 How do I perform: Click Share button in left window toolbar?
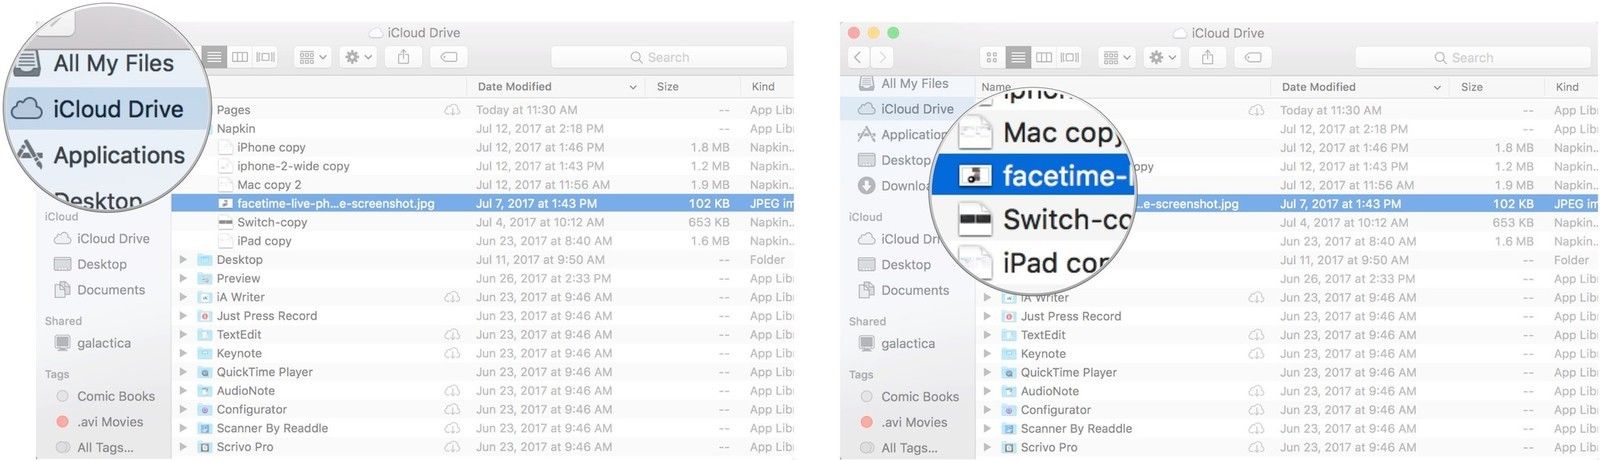[403, 57]
